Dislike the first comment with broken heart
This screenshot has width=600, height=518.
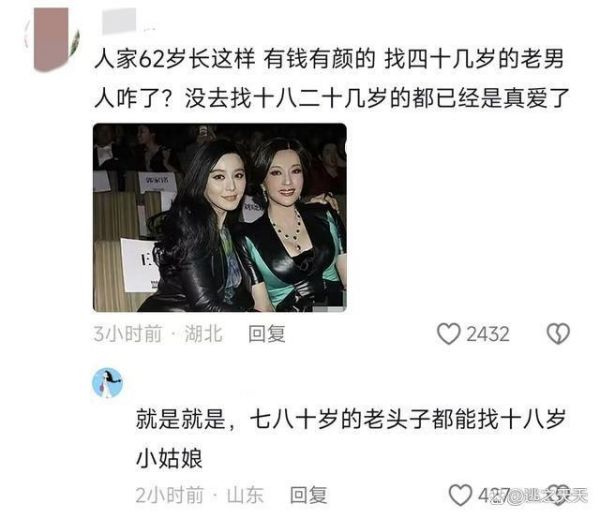(558, 334)
